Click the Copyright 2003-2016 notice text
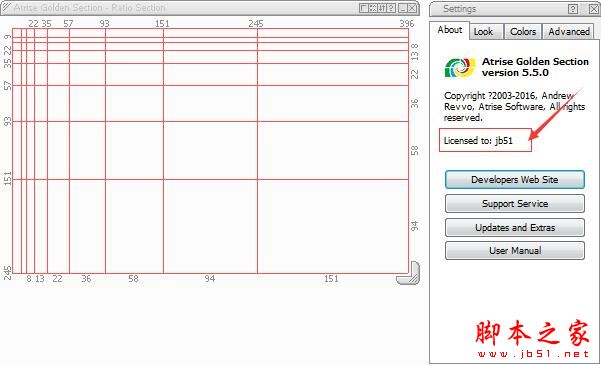 [x=514, y=107]
